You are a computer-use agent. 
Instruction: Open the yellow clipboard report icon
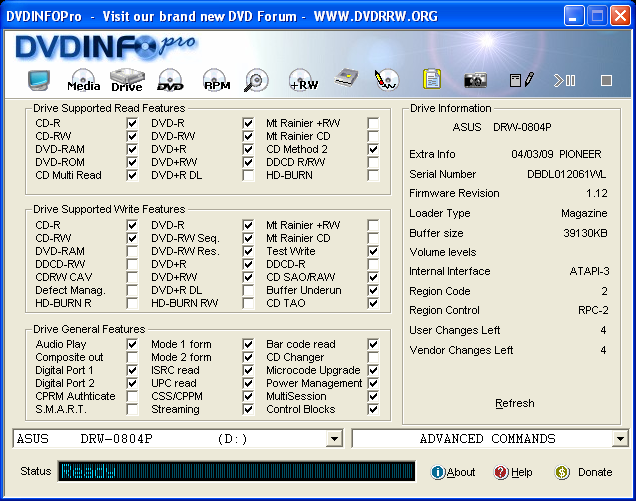[x=432, y=79]
